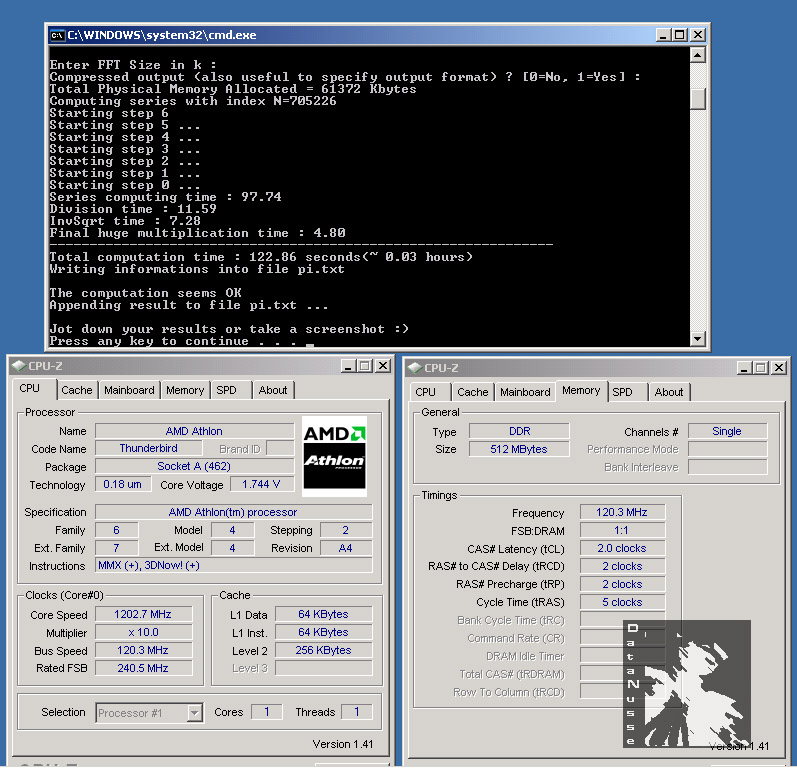This screenshot has height=768, width=797.
Task: Click Specification field AMD Athlon(tm) processor
Action: pyautogui.click(x=233, y=512)
